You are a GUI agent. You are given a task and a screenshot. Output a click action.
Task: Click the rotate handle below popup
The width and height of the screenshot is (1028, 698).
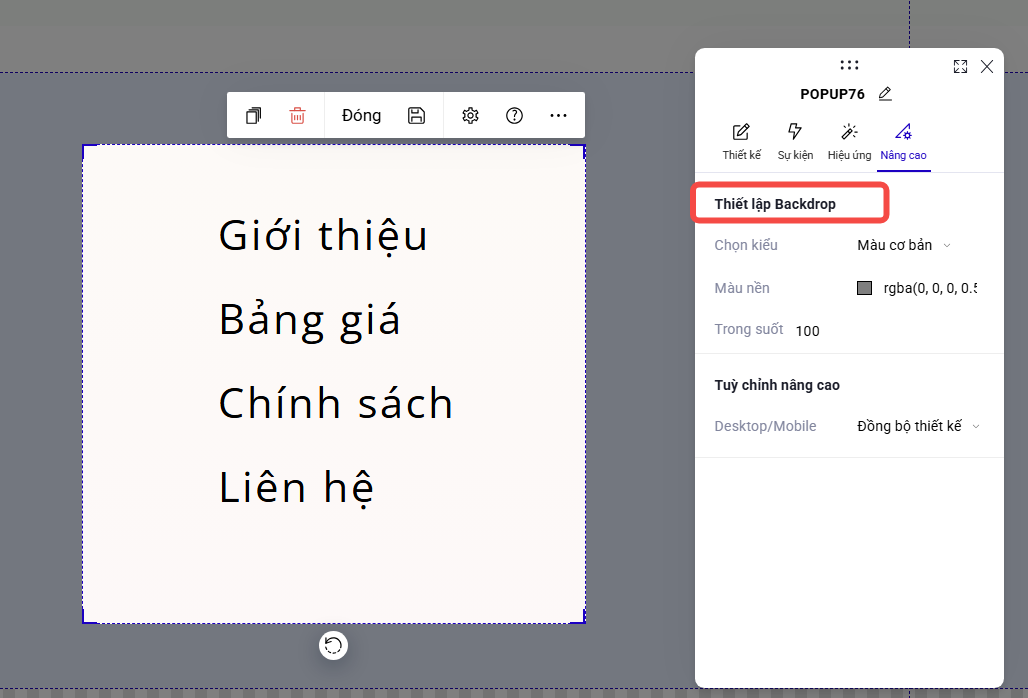click(x=333, y=646)
